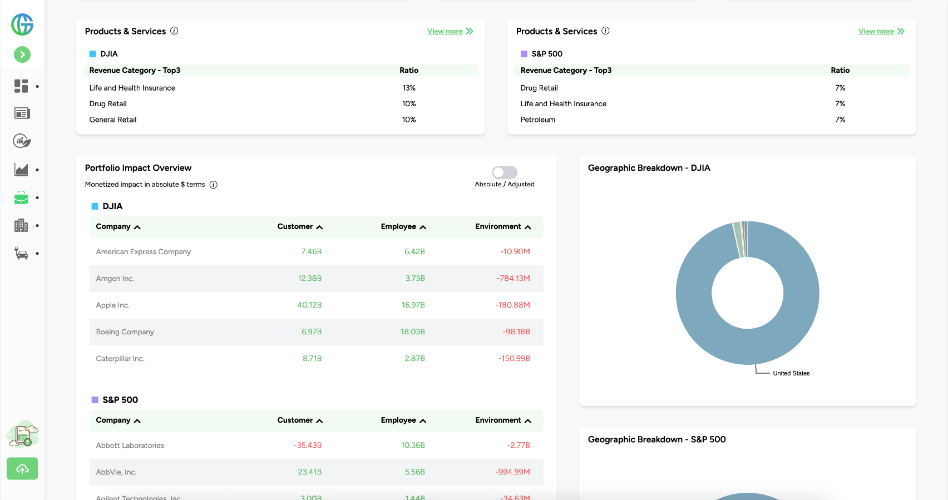The height and width of the screenshot is (500, 948).
Task: Toggle the Absolute / Adjusted switch
Action: coord(504,172)
